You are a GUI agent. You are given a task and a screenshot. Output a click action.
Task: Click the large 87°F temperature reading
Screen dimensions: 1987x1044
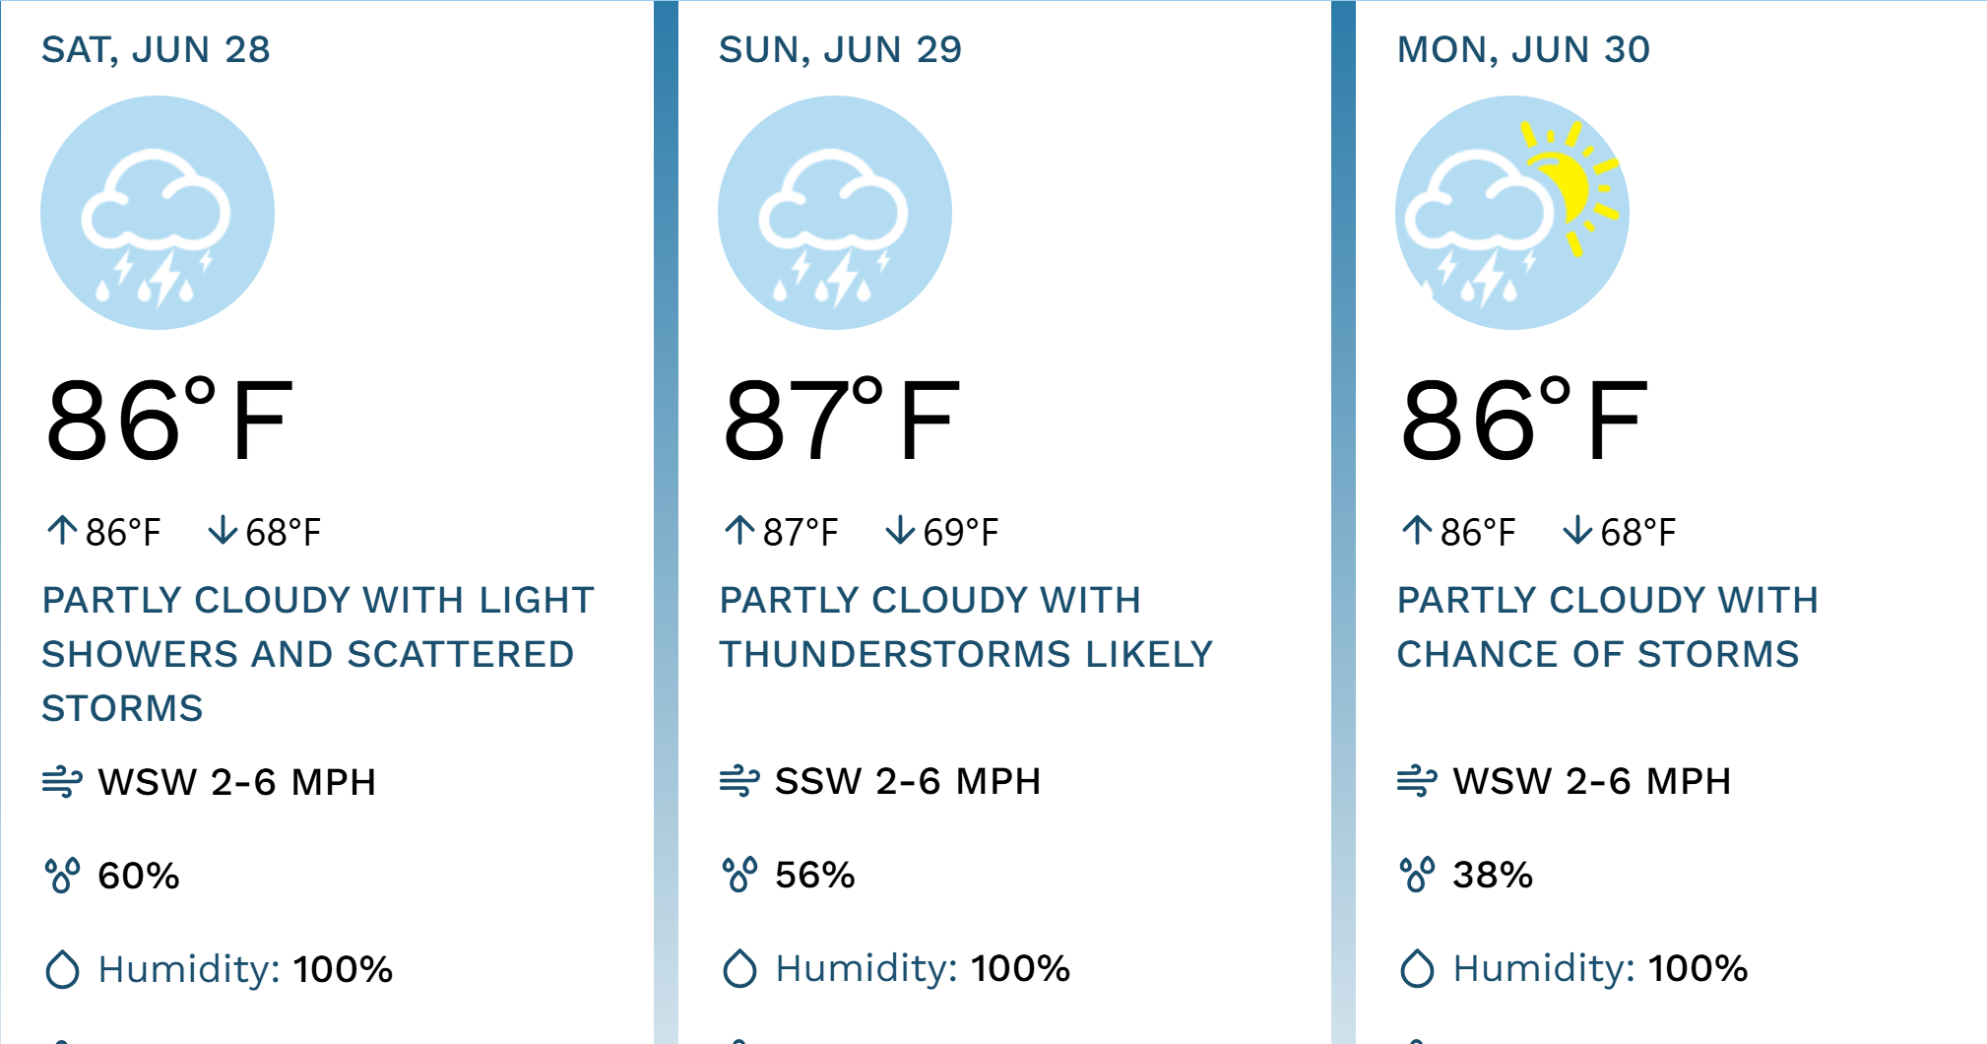click(841, 421)
